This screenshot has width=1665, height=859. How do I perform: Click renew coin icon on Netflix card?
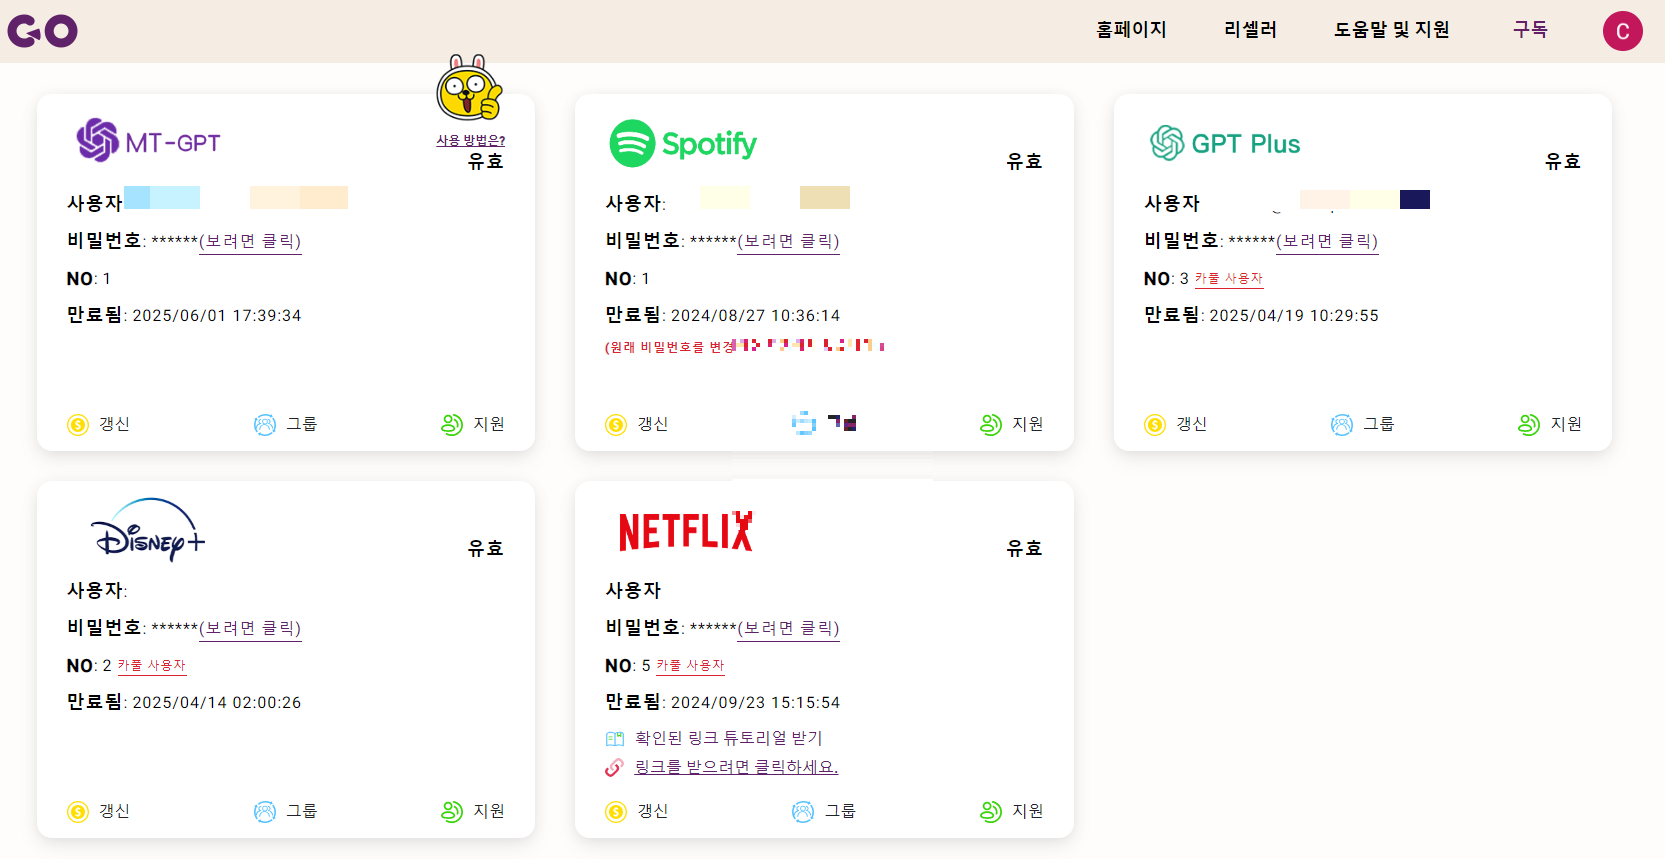point(616,812)
